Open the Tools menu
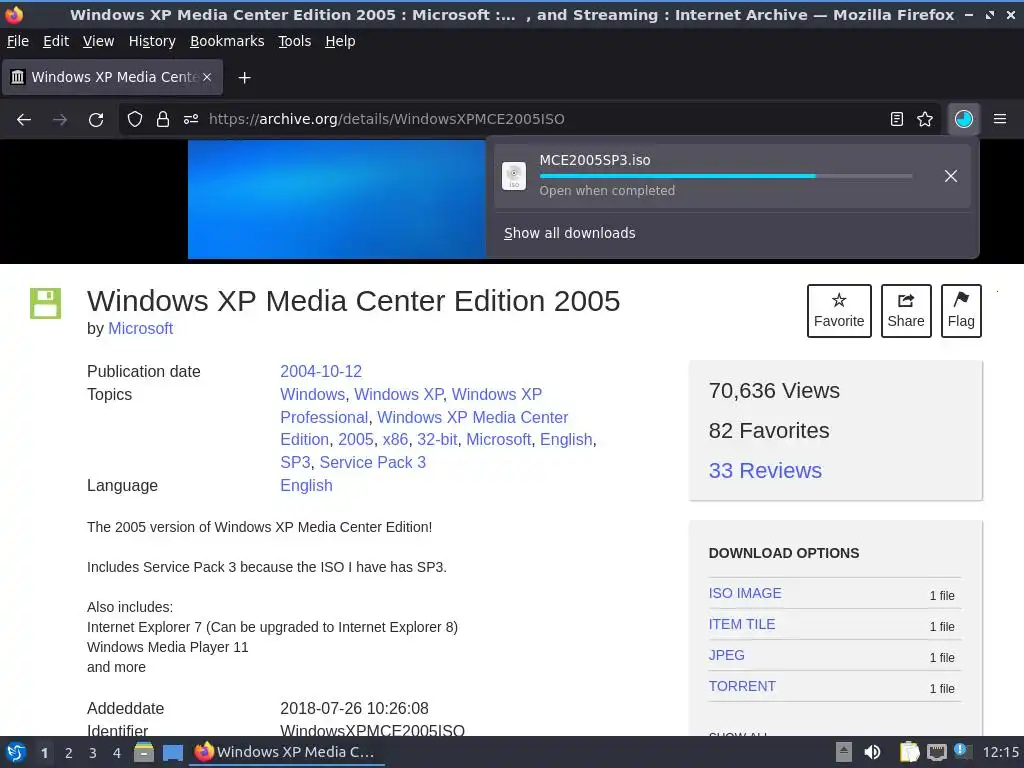 (295, 41)
